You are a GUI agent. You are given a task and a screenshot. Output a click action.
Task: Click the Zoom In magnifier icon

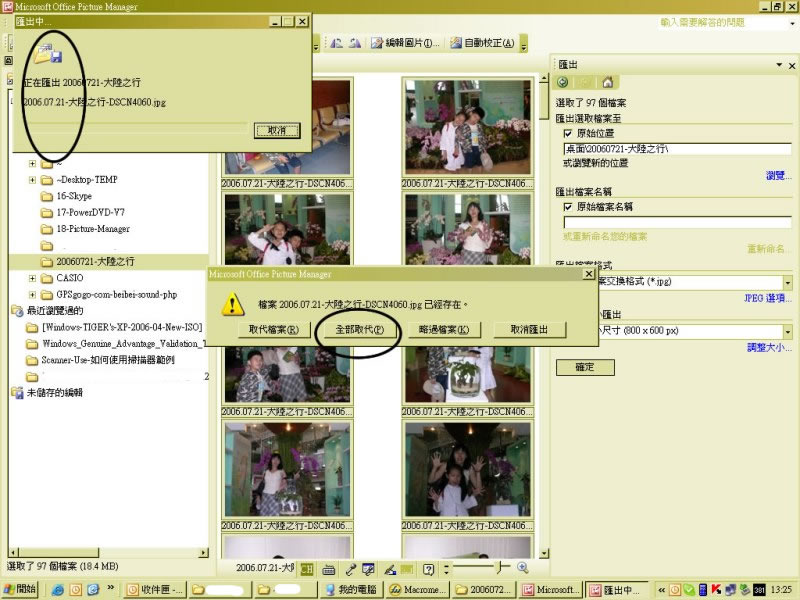522,567
